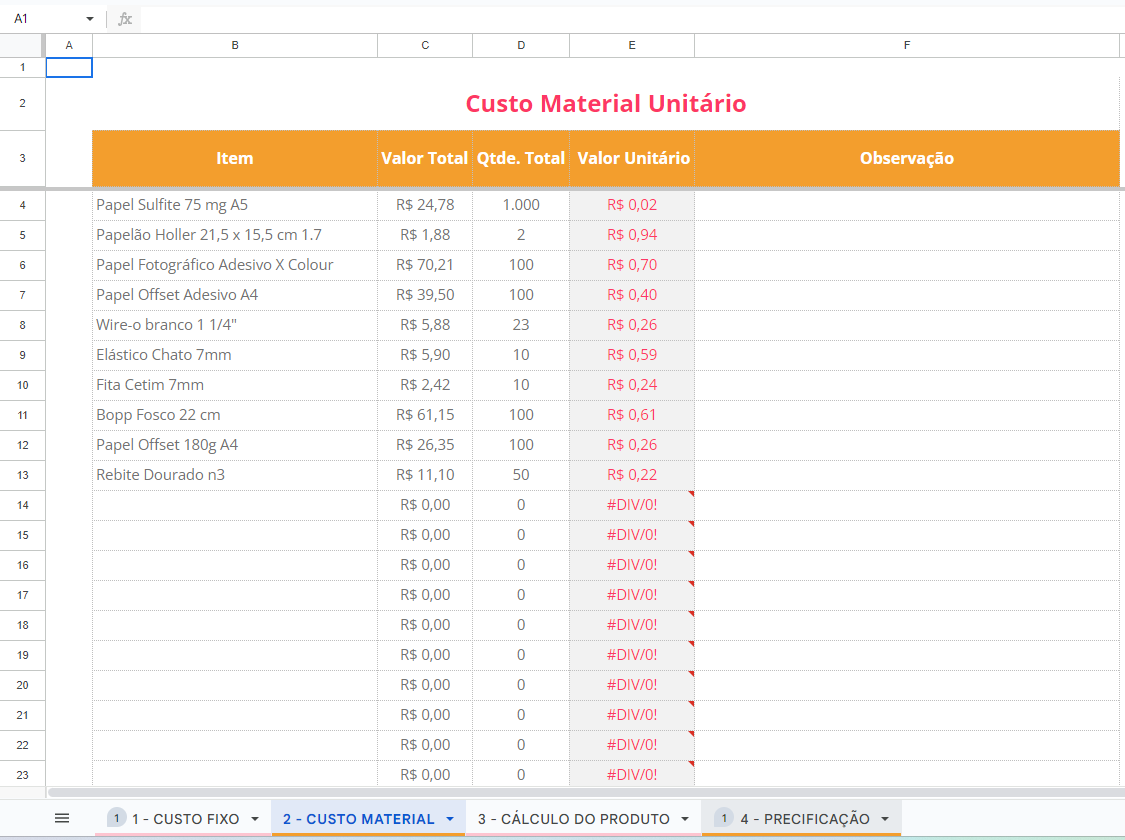Click the select-all corner box
This screenshot has width=1125, height=840.
pyautogui.click(x=22, y=45)
